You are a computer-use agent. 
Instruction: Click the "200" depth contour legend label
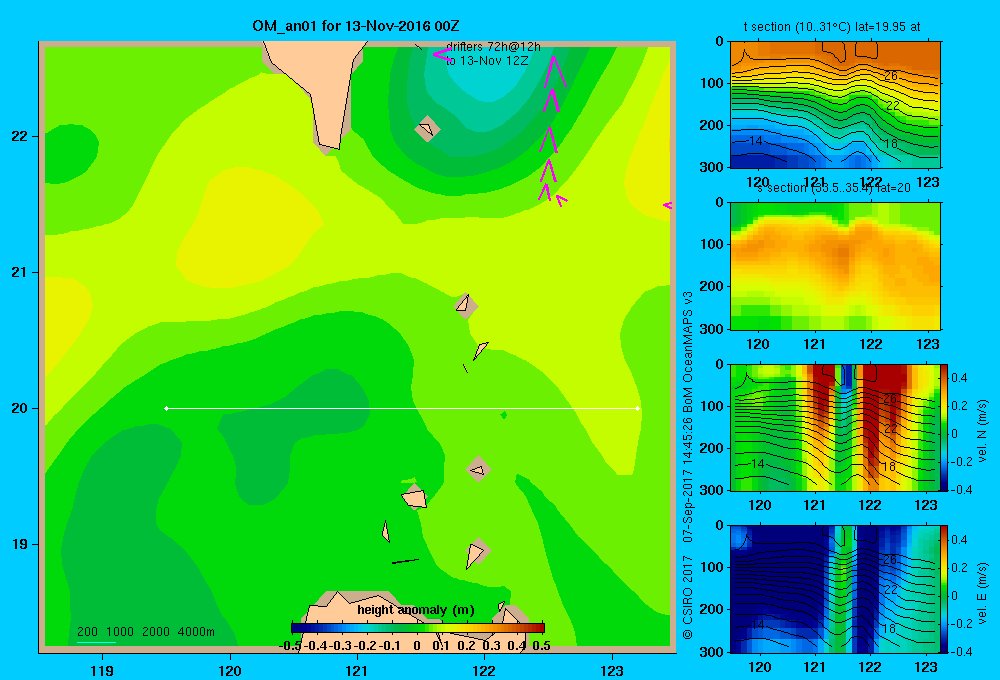(87, 632)
